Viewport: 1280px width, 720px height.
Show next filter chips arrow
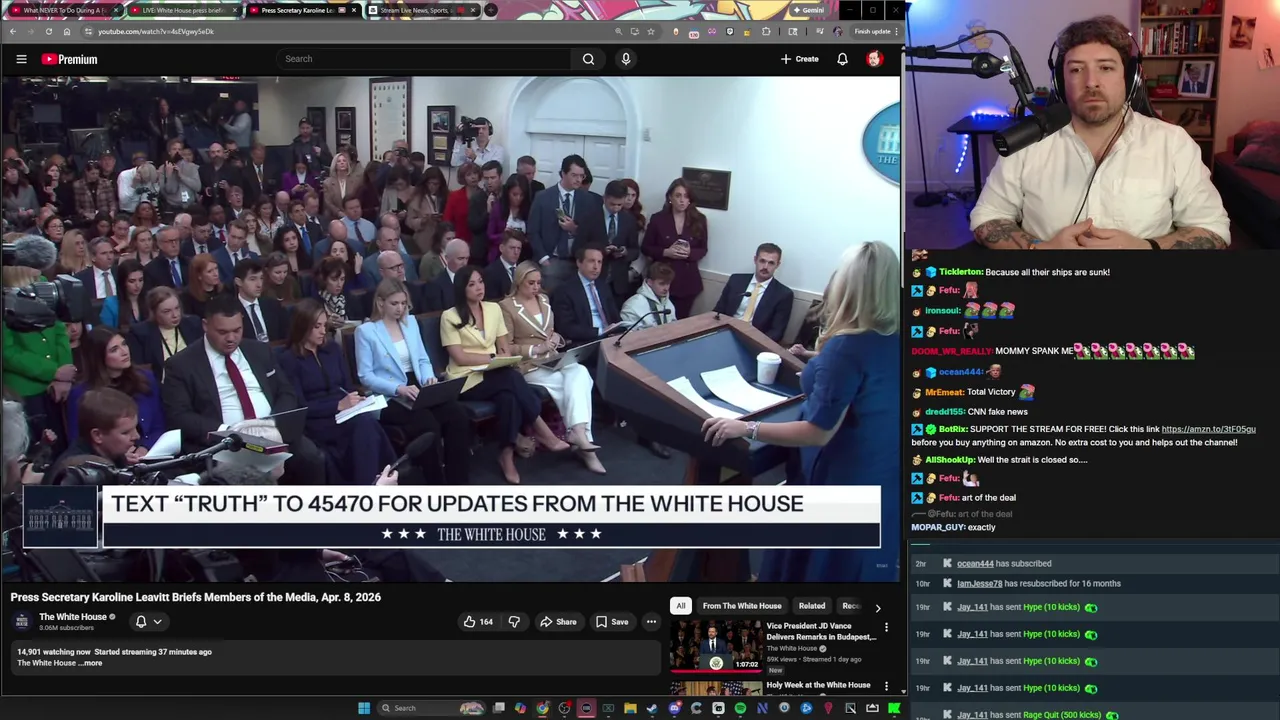[878, 607]
